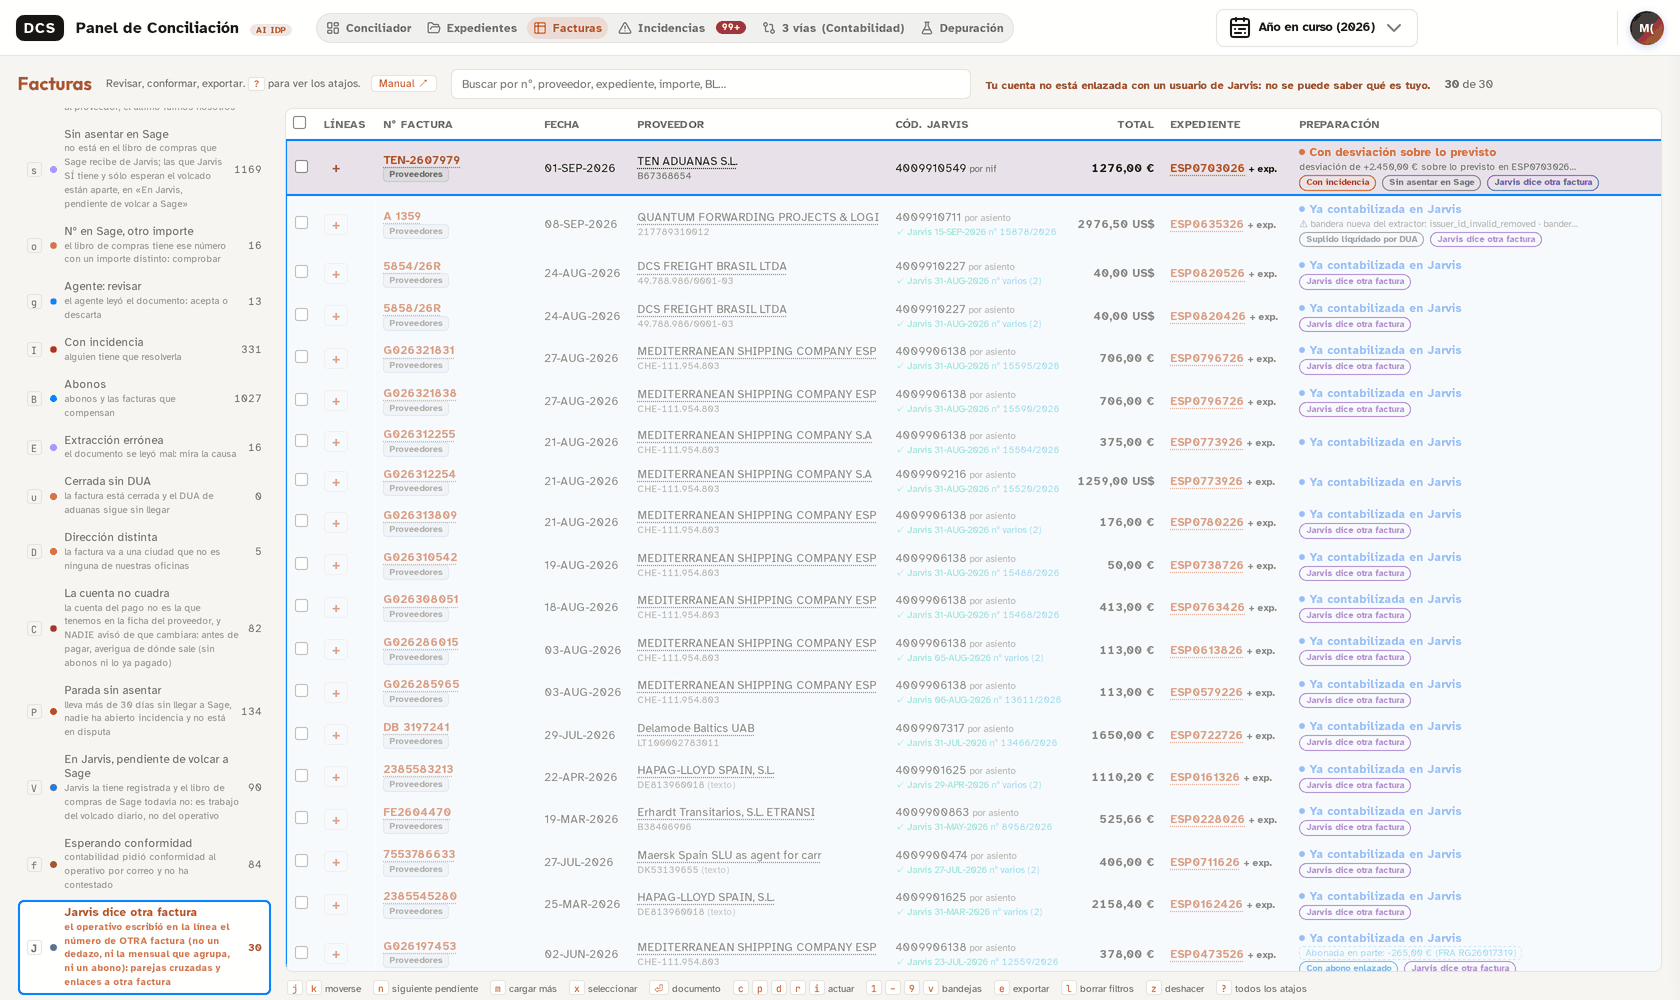1680x1000 pixels.
Task: Go to the Depuración tab
Action: click(x=962, y=28)
